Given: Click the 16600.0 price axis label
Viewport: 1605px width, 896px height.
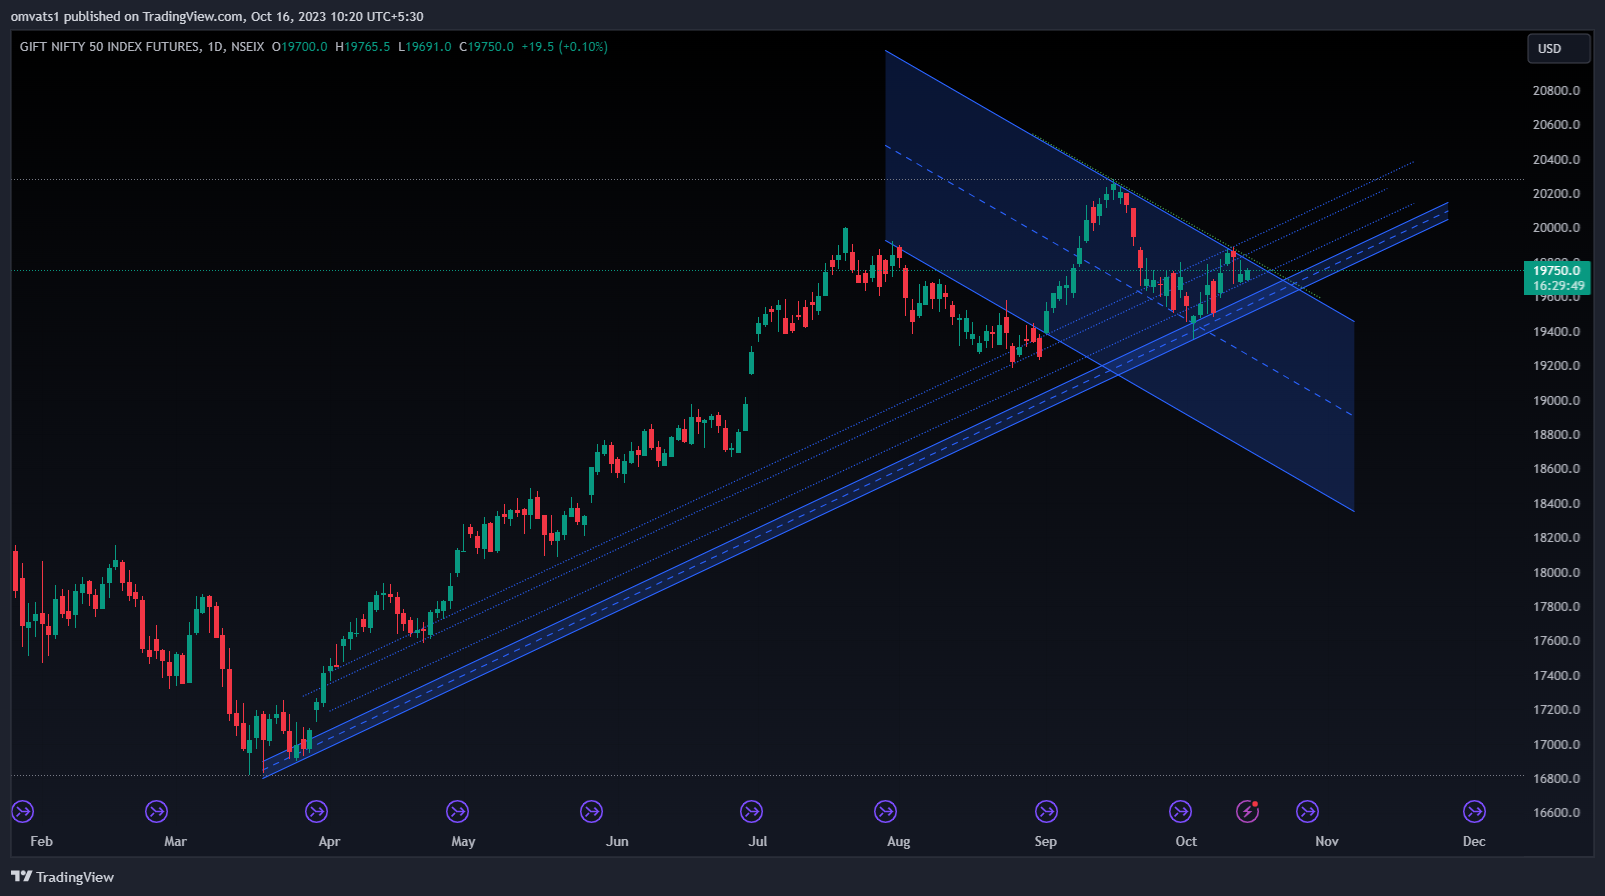Looking at the screenshot, I should tap(1556, 813).
